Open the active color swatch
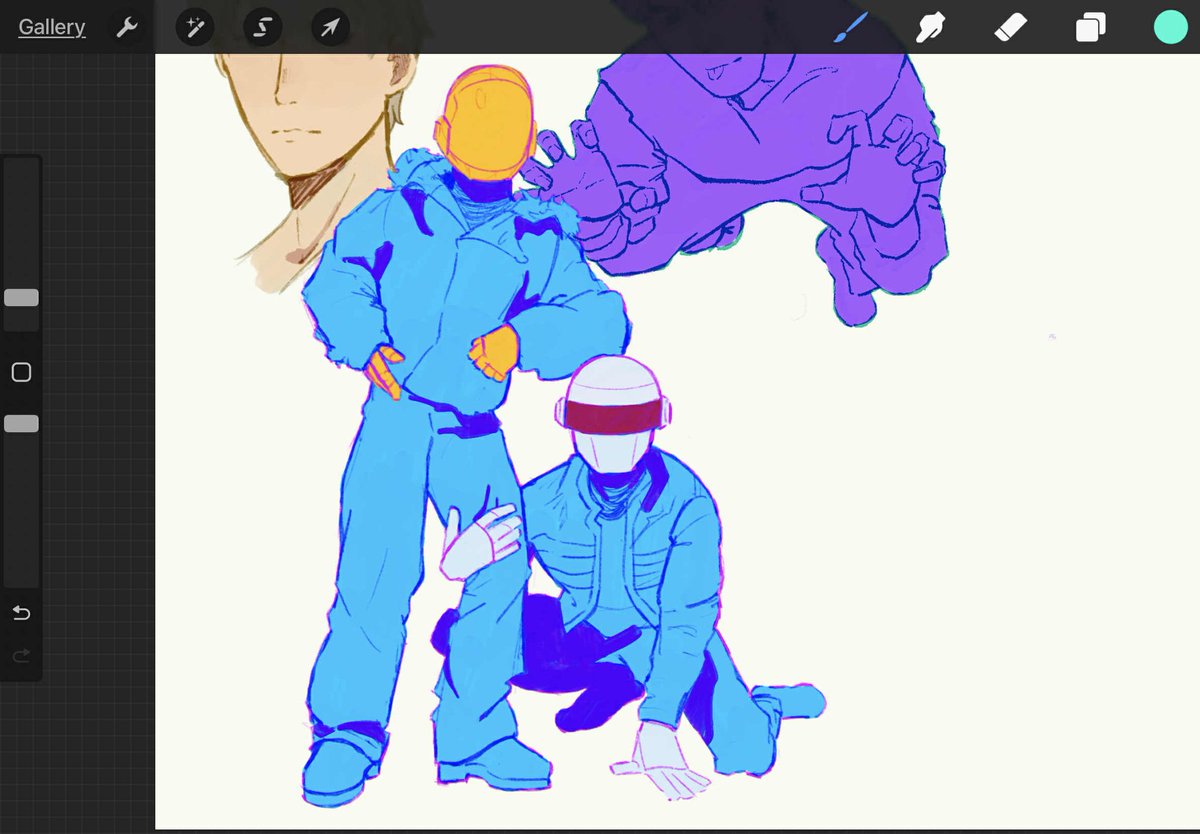The height and width of the screenshot is (834, 1200). point(1170,27)
